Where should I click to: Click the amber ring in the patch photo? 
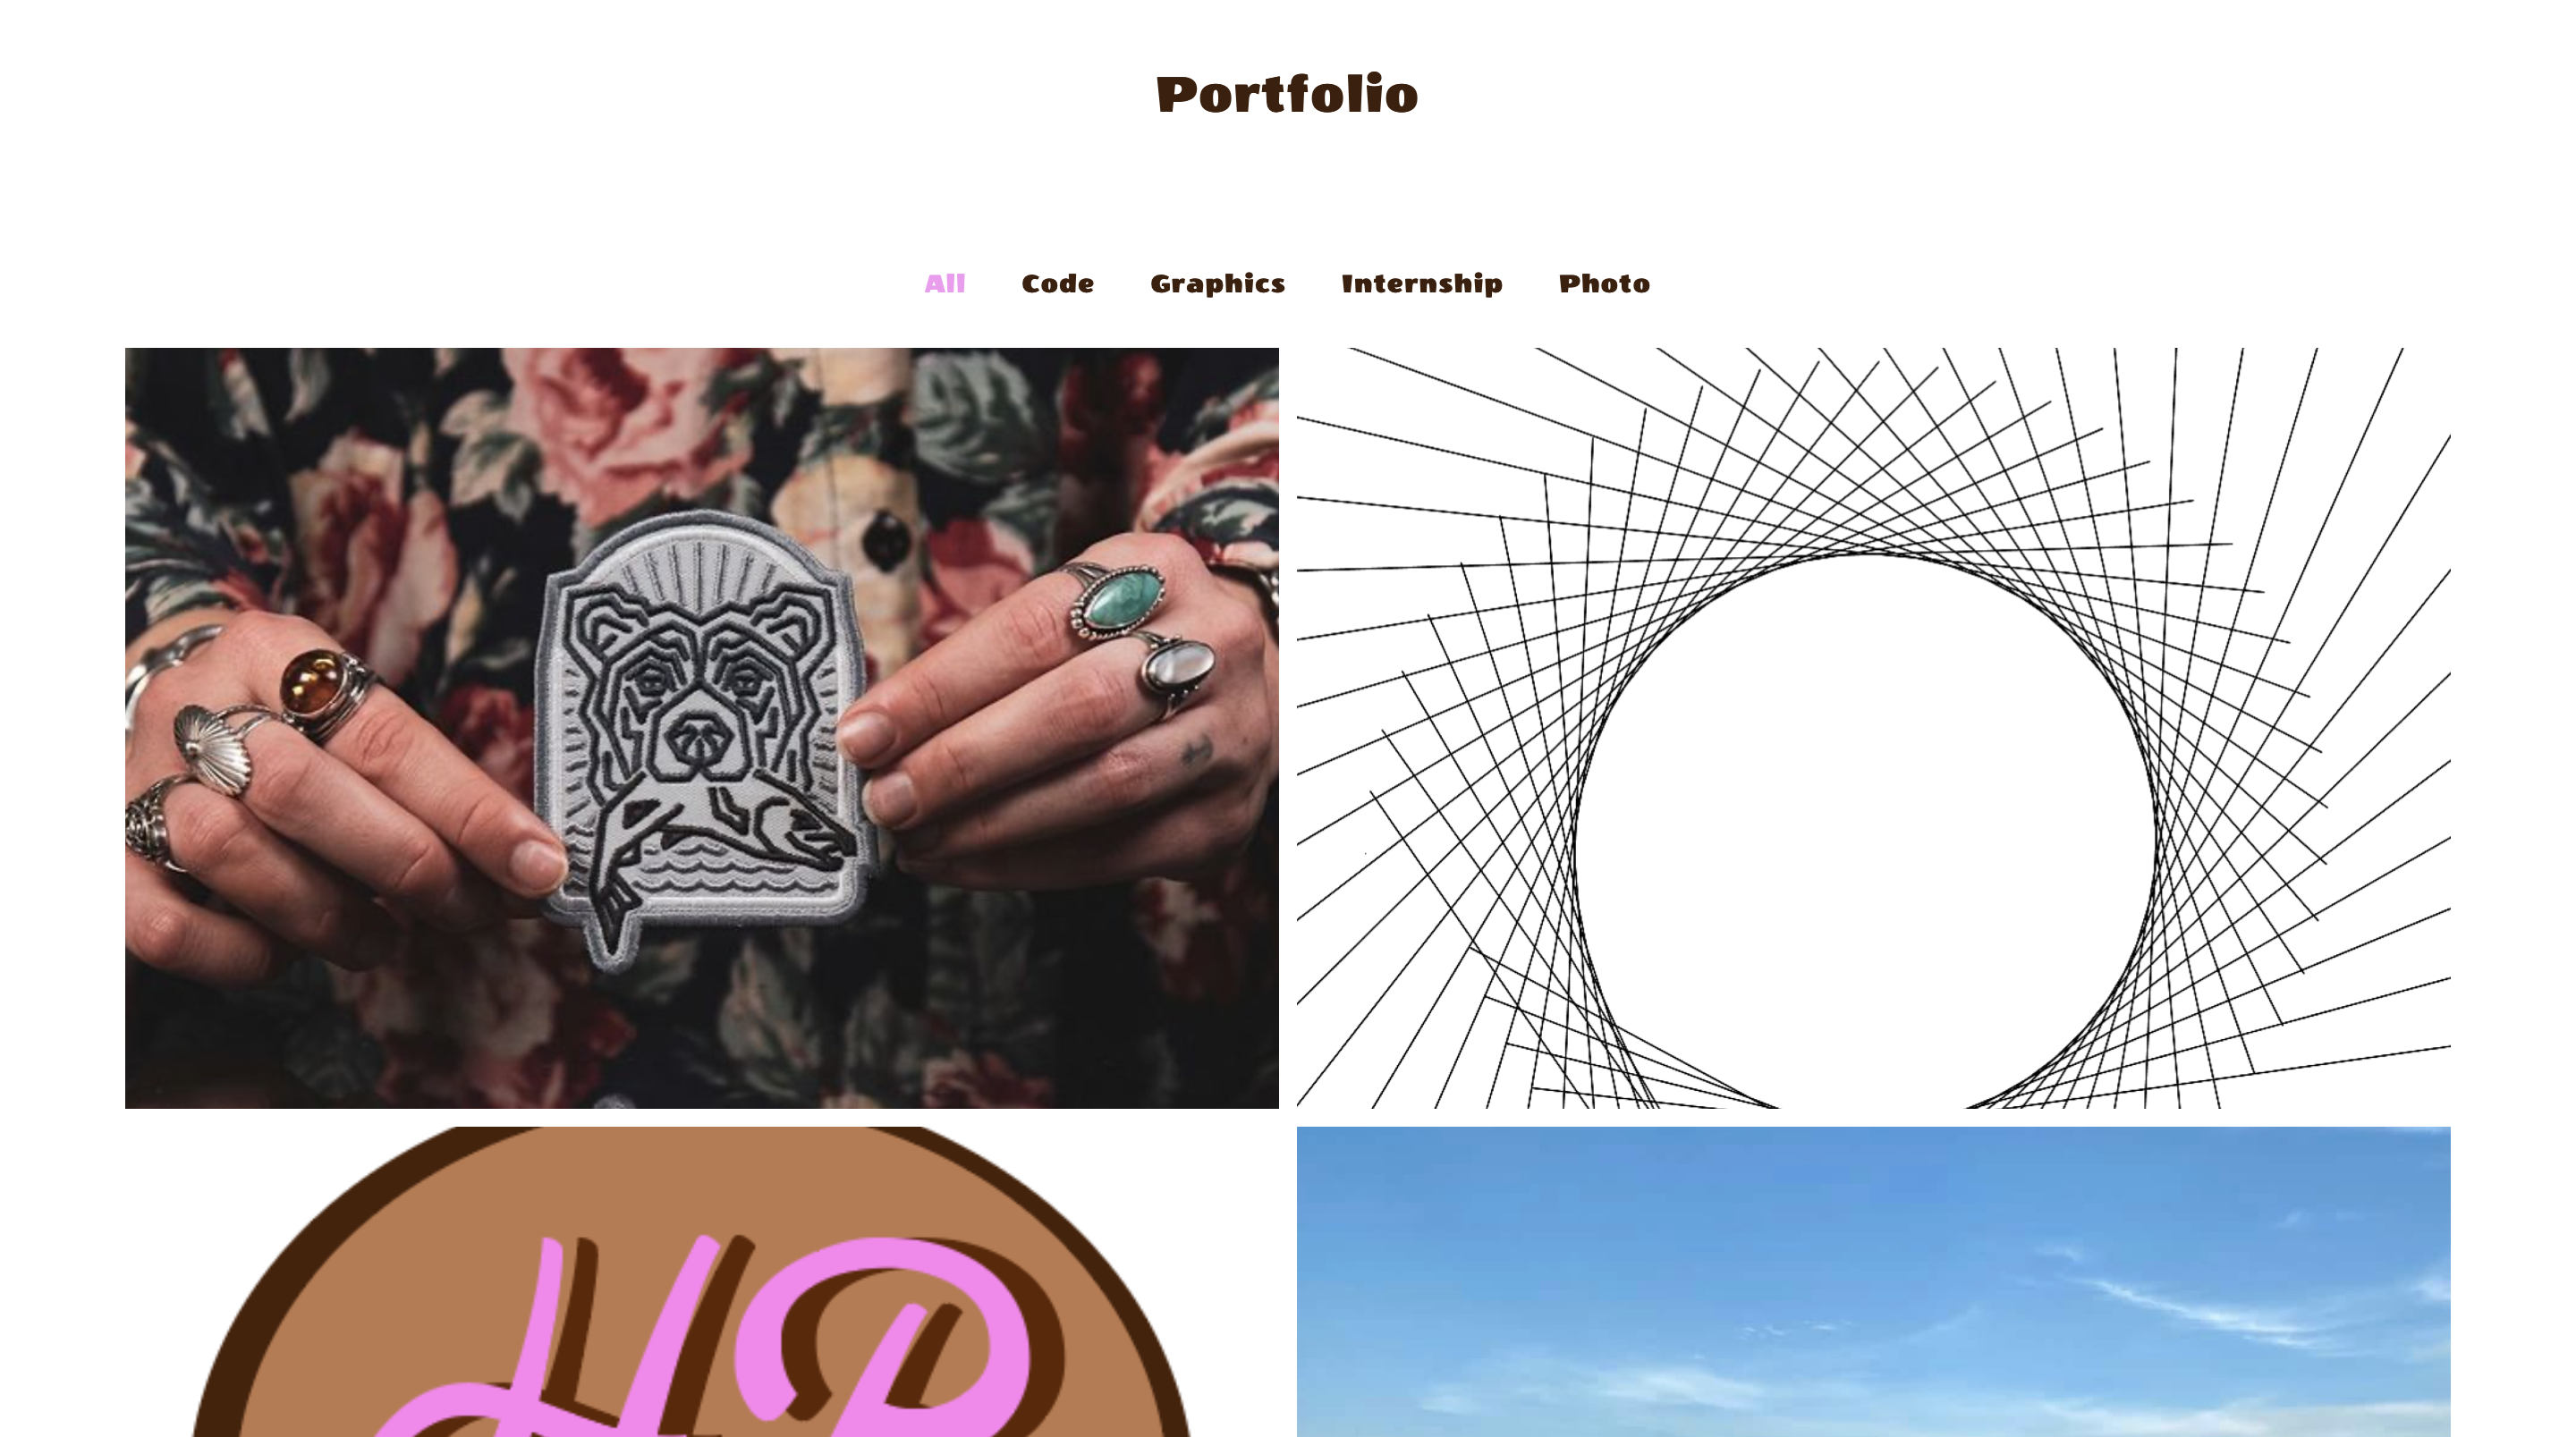tap(313, 682)
